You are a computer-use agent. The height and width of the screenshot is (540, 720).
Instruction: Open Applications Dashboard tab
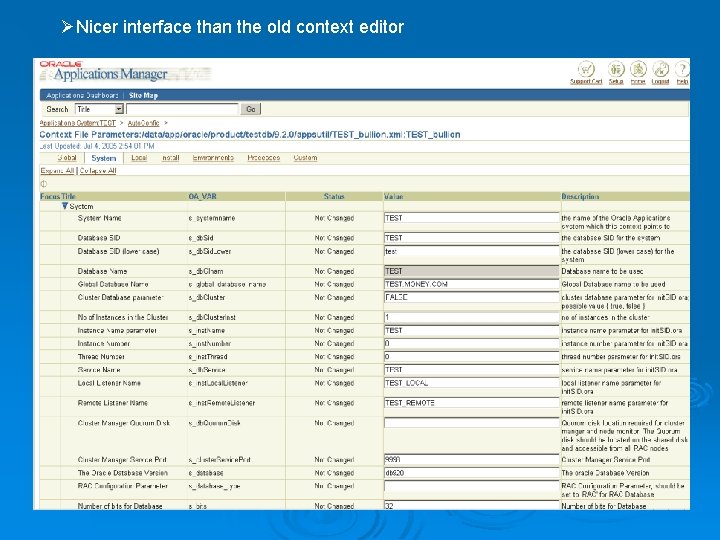82,96
